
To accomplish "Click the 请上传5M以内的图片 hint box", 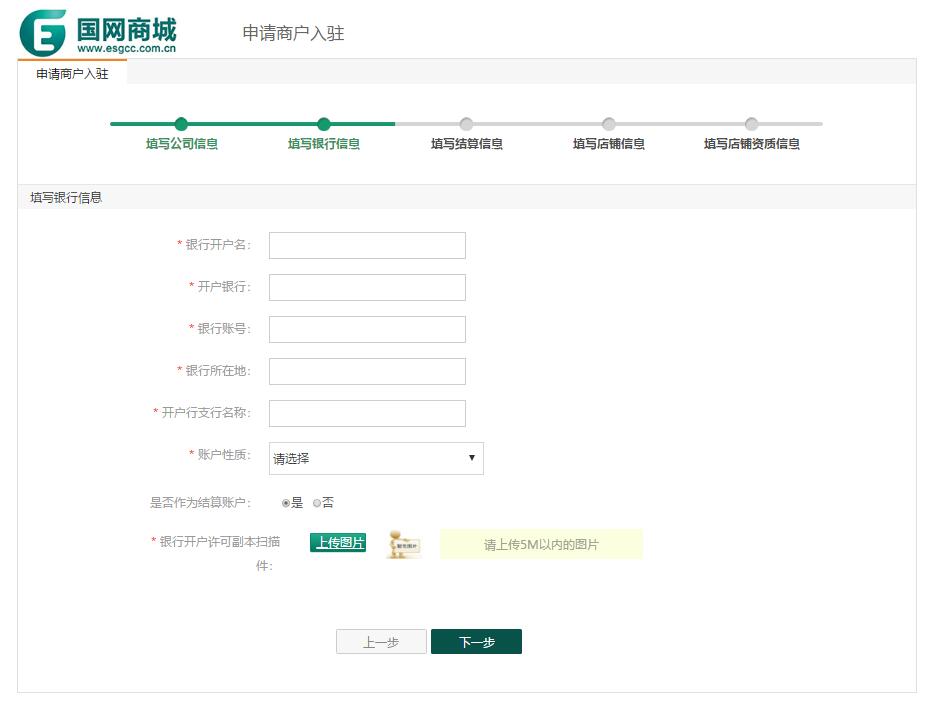I will (x=541, y=545).
